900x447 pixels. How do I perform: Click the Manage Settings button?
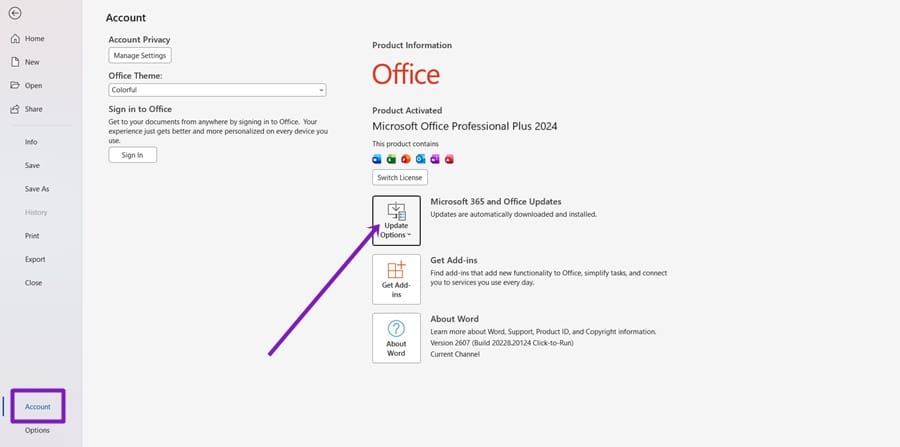tap(140, 56)
